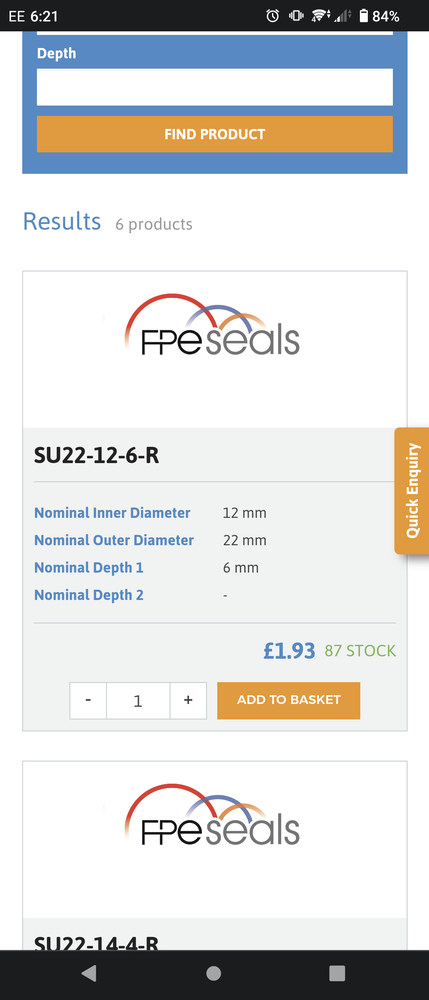The image size is (429, 1000).
Task: Click the quantity field showing 1
Action: 138,700
